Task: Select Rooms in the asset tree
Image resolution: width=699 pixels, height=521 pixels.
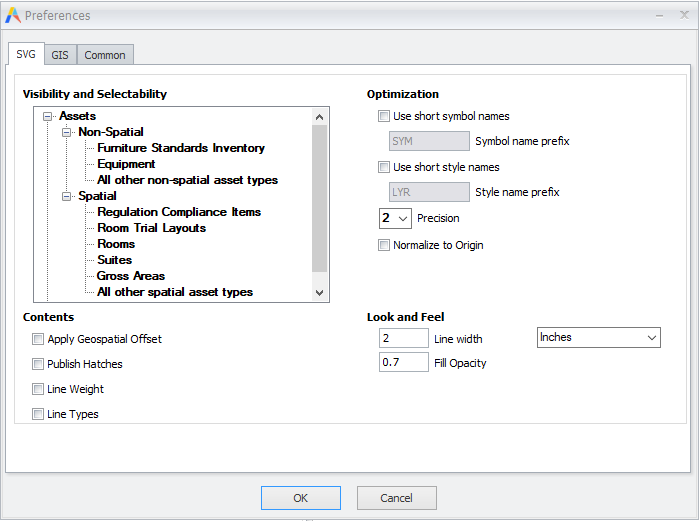Action: (x=116, y=244)
